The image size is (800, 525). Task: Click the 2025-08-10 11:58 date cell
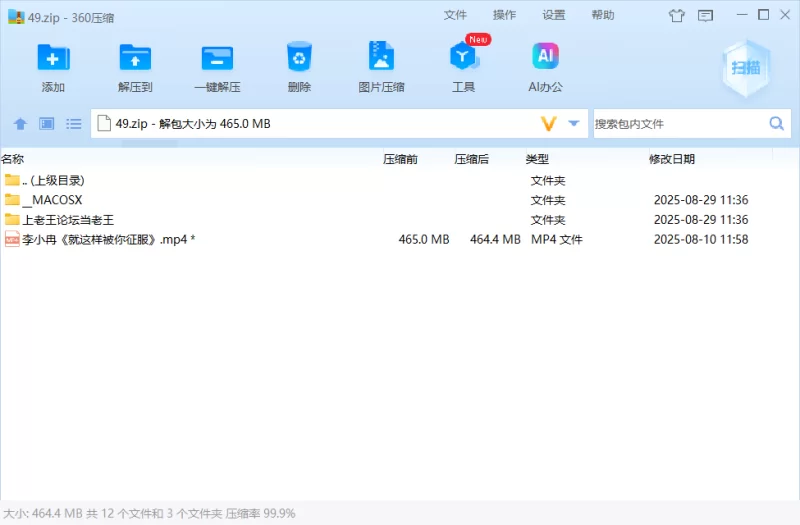701,239
